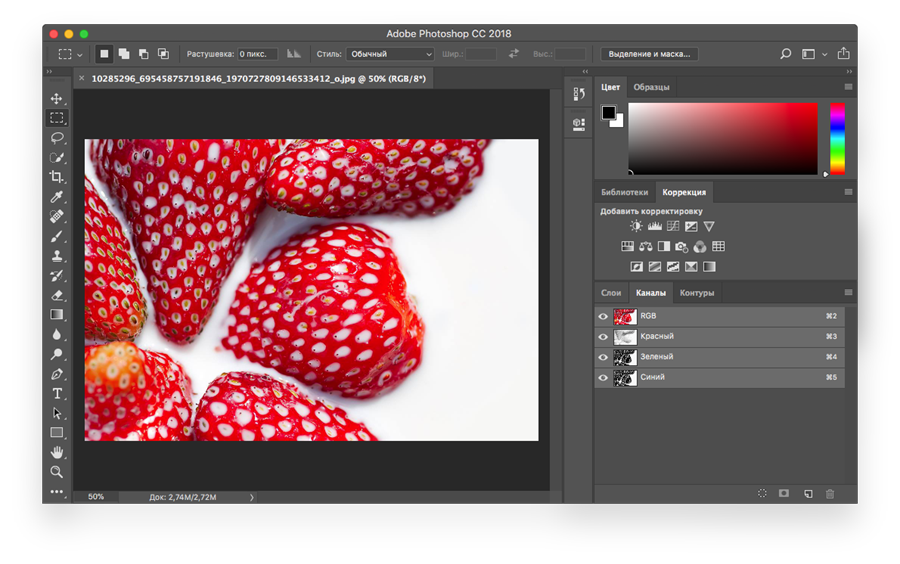Click the Растушевка input field

[257, 54]
